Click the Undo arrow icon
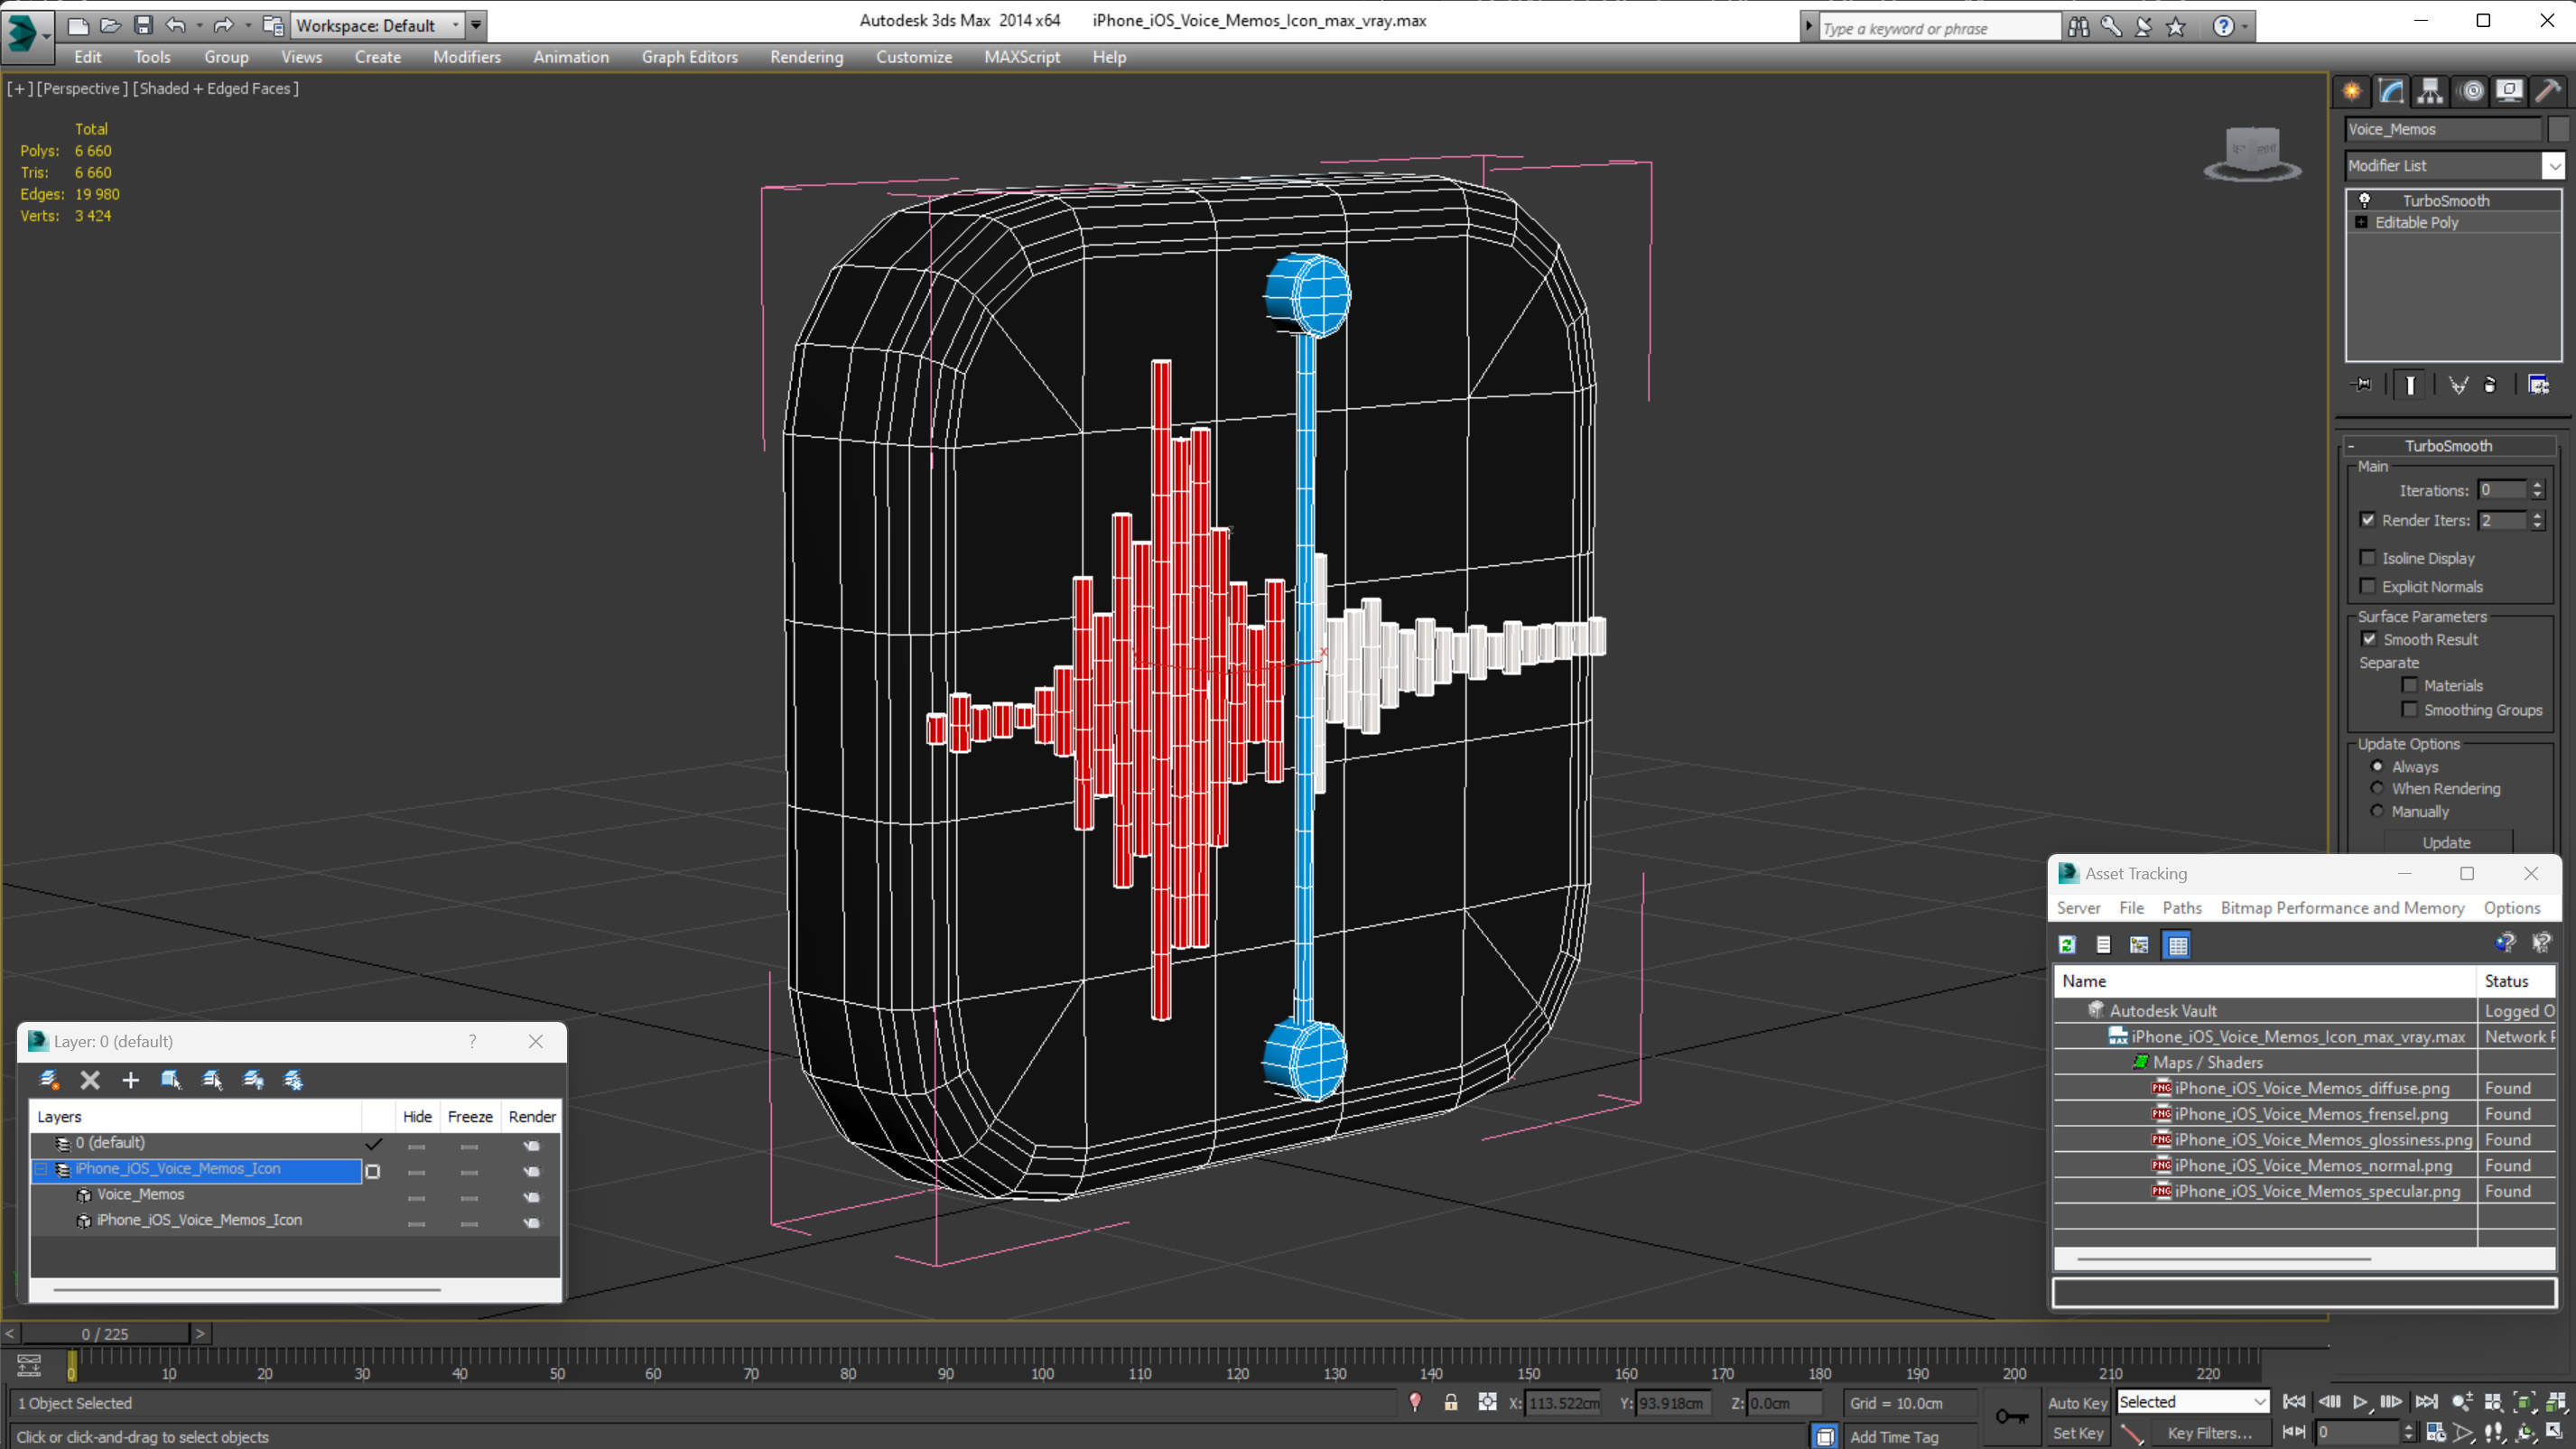Image resolution: width=2576 pixels, height=1449 pixels. point(175,25)
